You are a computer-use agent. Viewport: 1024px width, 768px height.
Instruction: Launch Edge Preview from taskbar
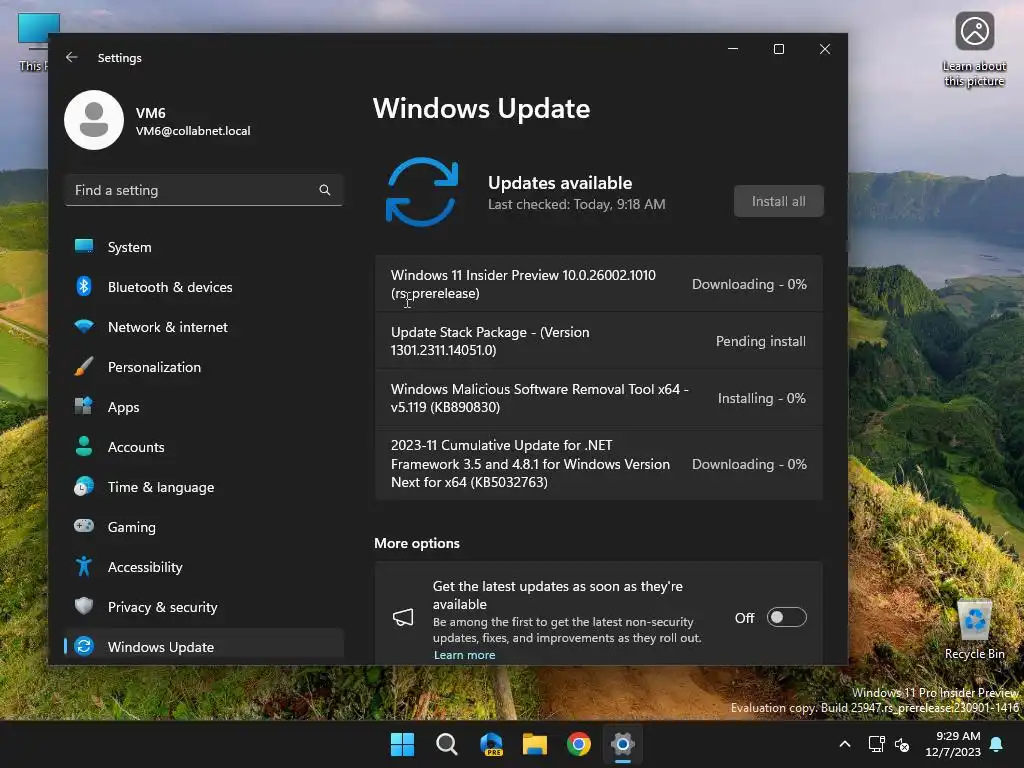coord(491,744)
